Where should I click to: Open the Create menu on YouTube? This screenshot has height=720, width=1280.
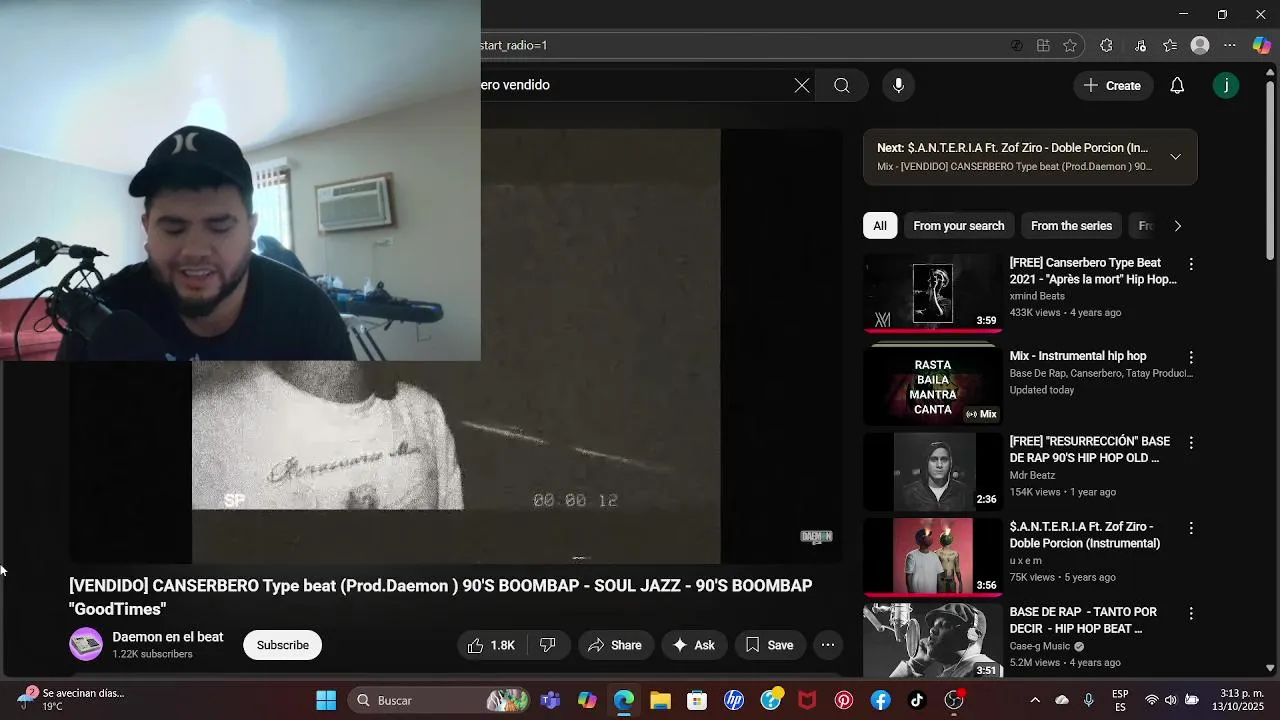[x=1113, y=86]
